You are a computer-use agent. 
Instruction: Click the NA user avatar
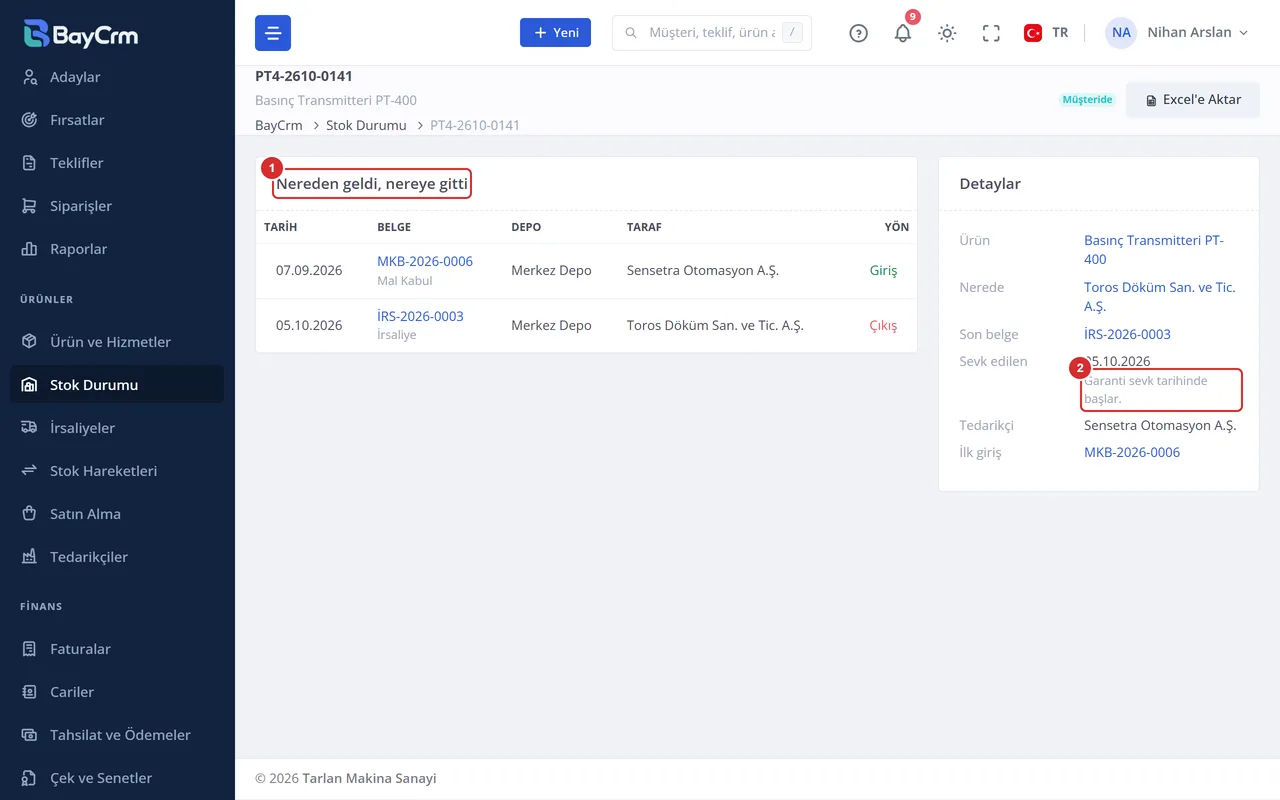tap(1121, 33)
